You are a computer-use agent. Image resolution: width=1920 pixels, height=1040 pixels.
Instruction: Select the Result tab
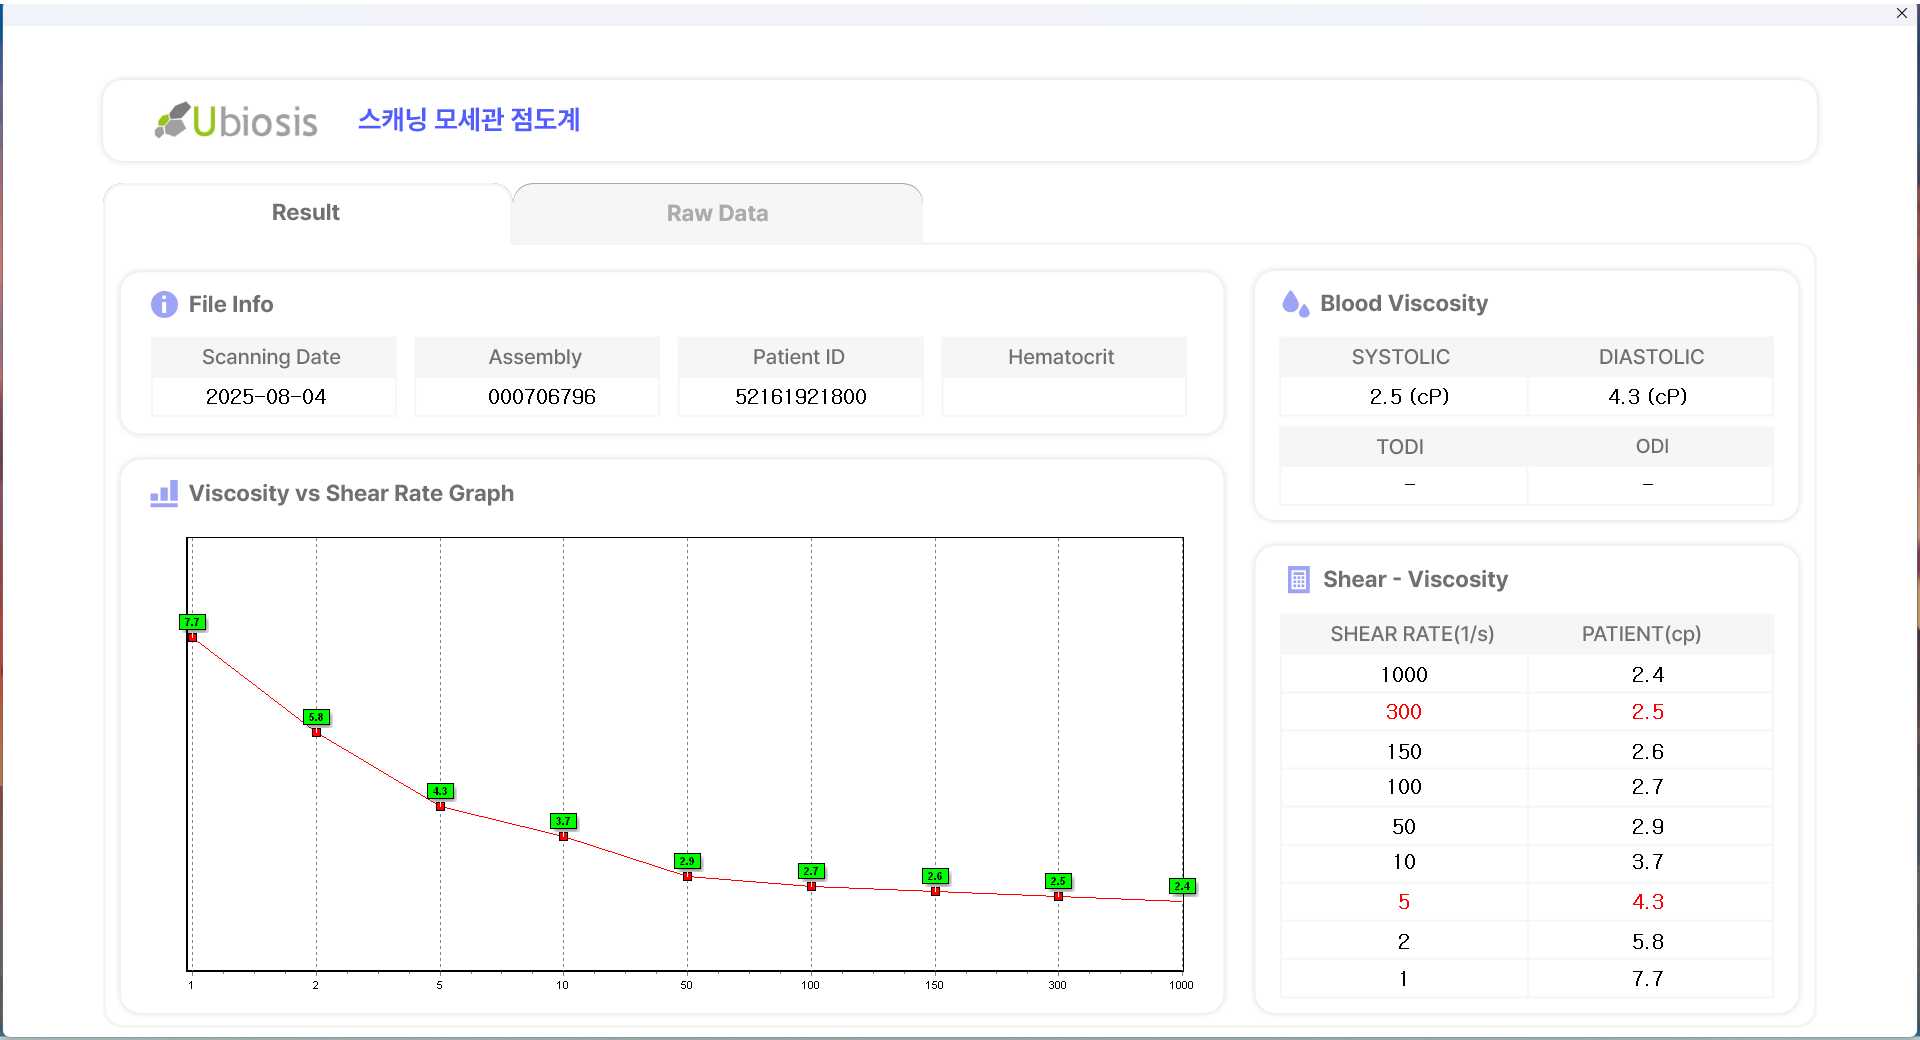pos(306,213)
